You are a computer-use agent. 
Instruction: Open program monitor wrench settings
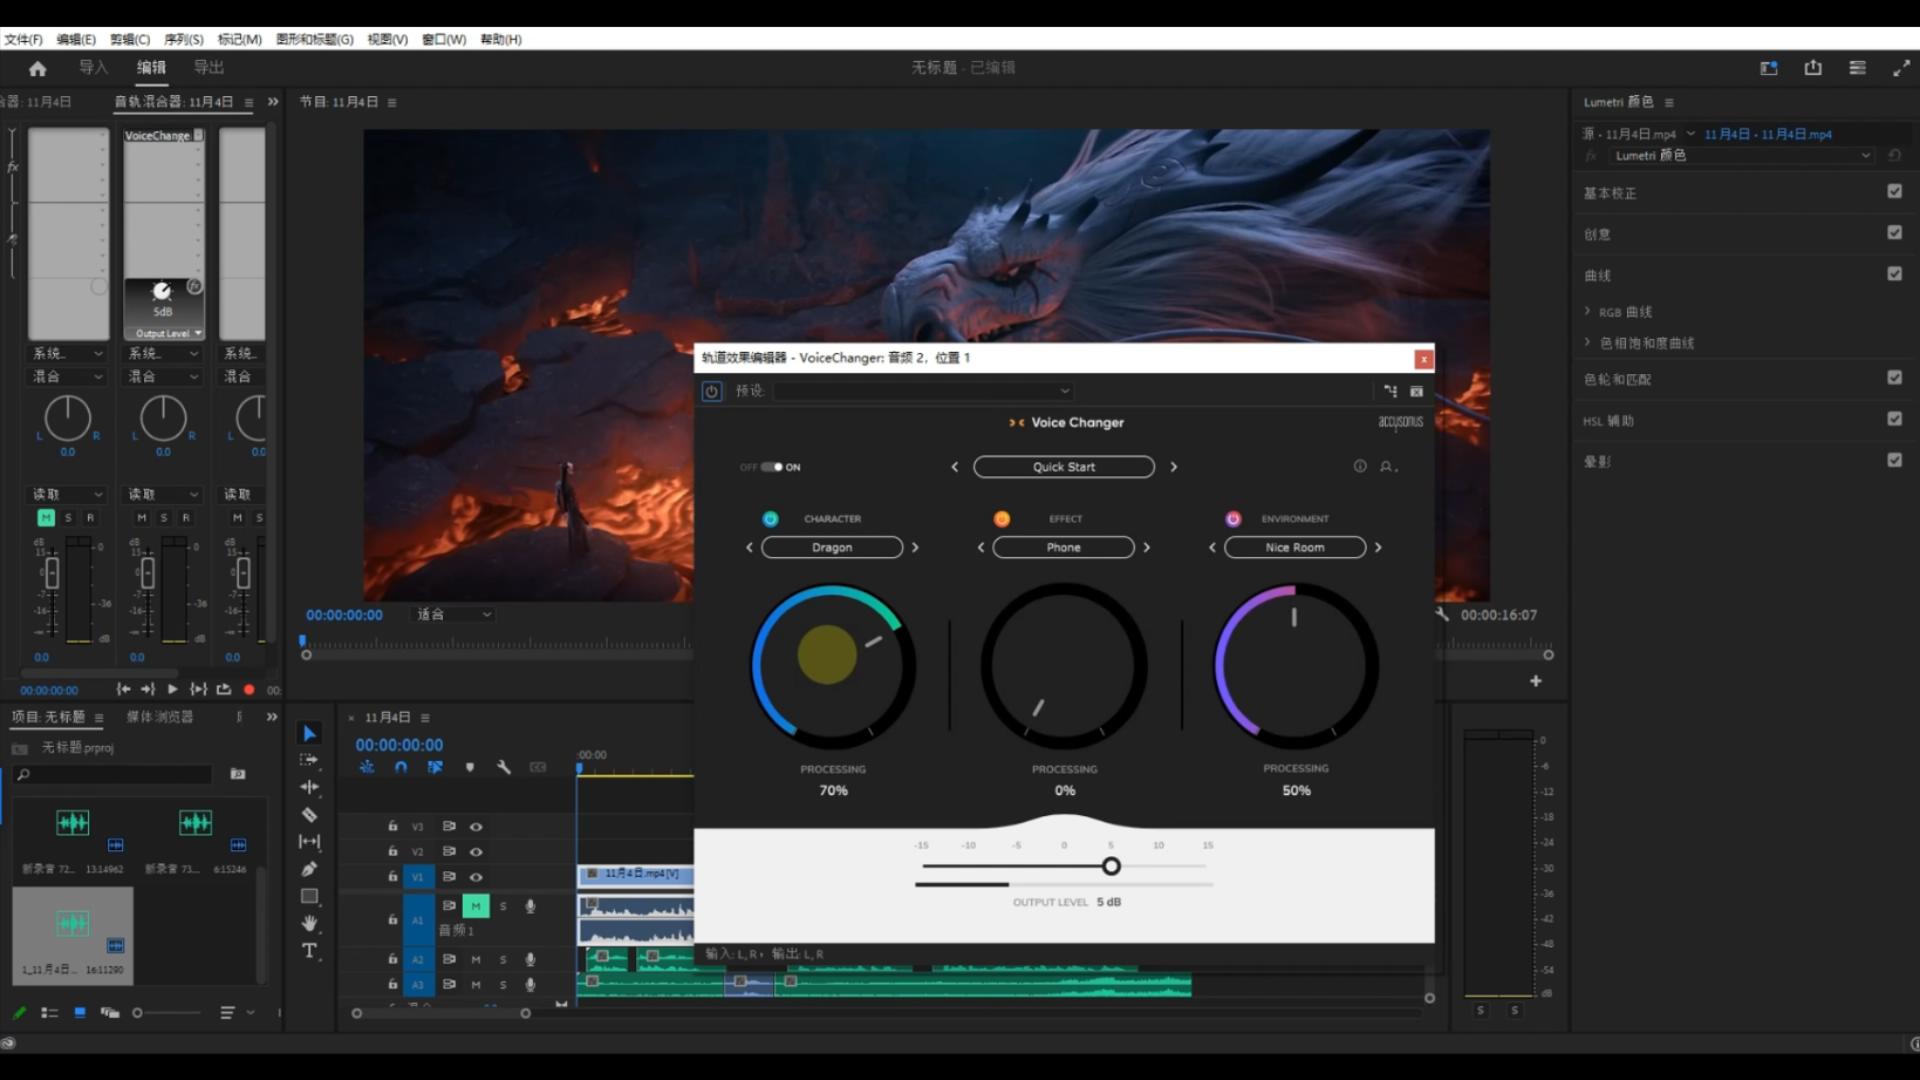click(1442, 614)
